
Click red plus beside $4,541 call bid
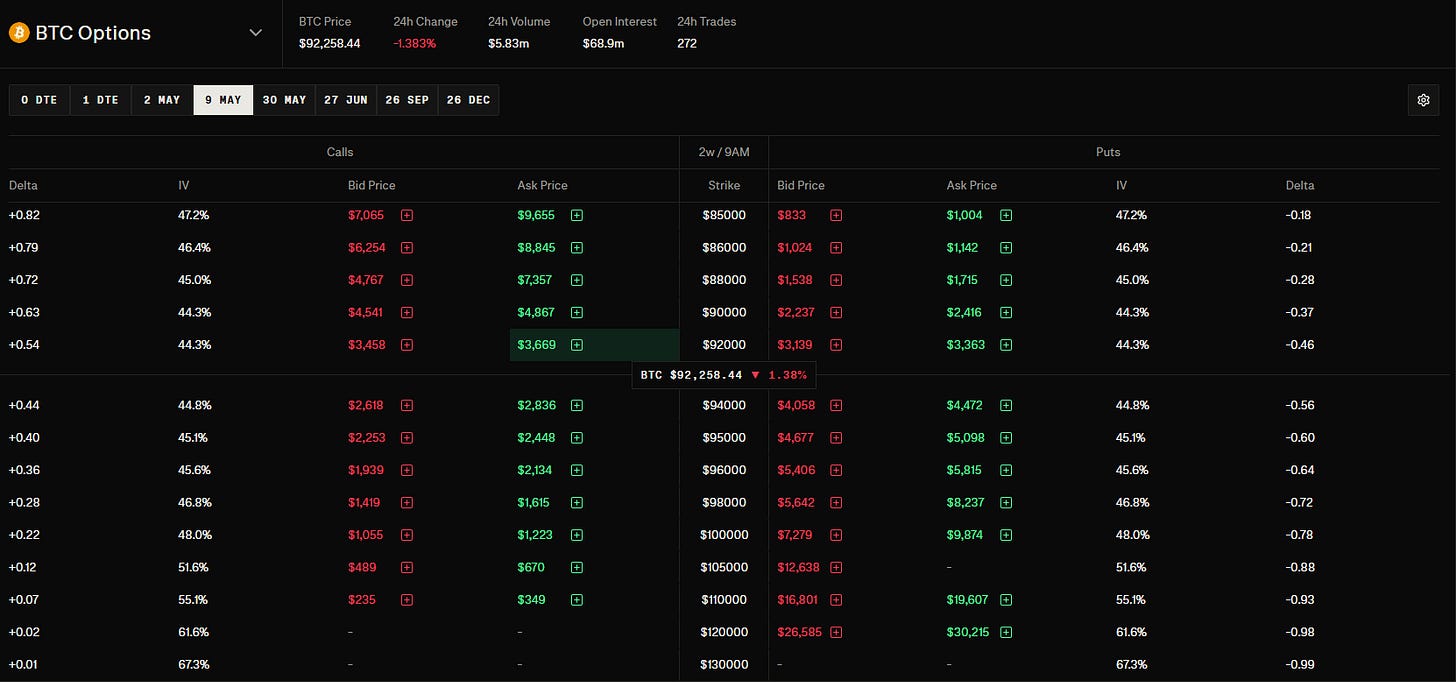point(407,312)
